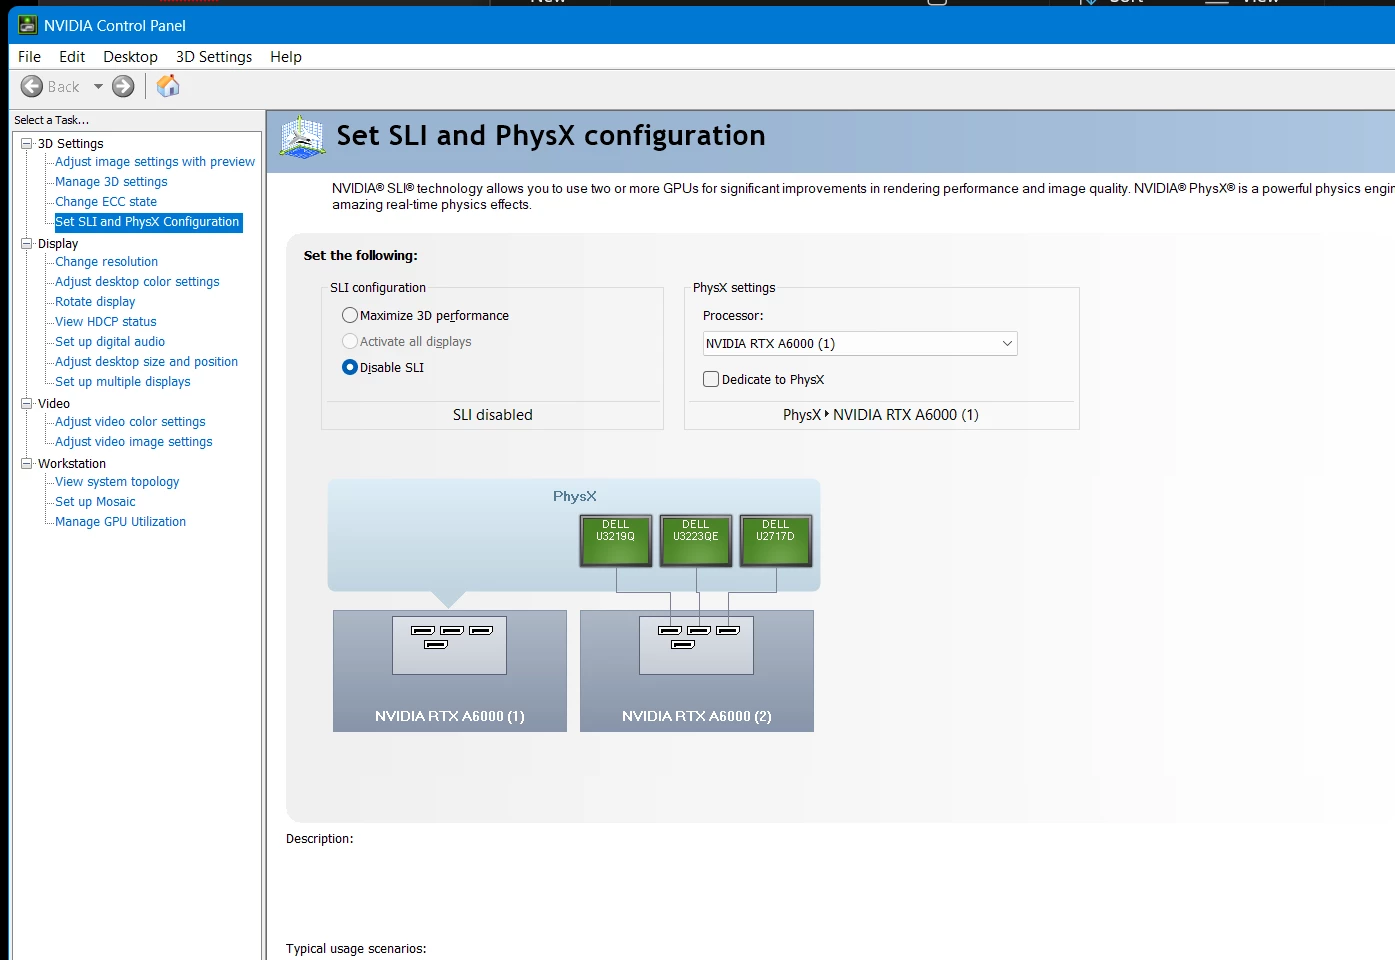This screenshot has width=1395, height=960.
Task: Open Change resolution
Action: (x=106, y=262)
